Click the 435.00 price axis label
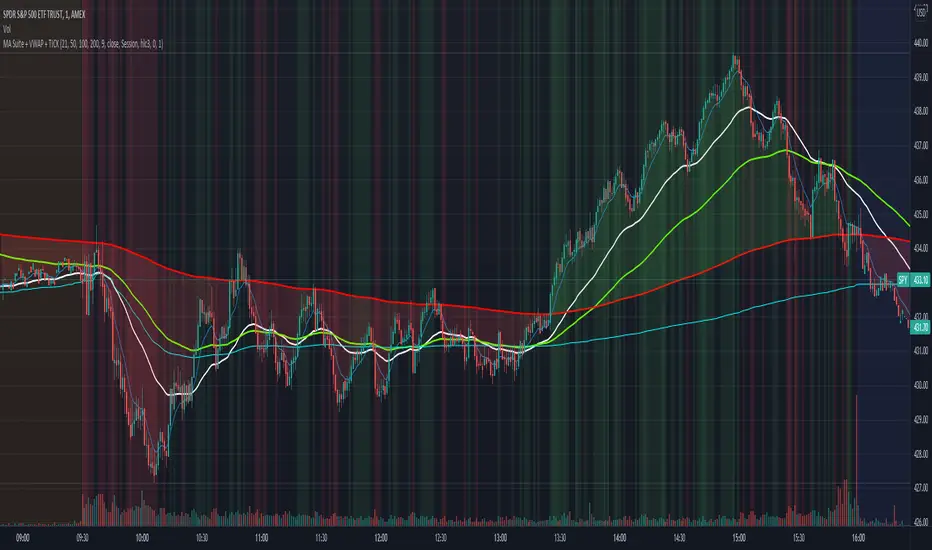The height and width of the screenshot is (550, 932). (921, 213)
